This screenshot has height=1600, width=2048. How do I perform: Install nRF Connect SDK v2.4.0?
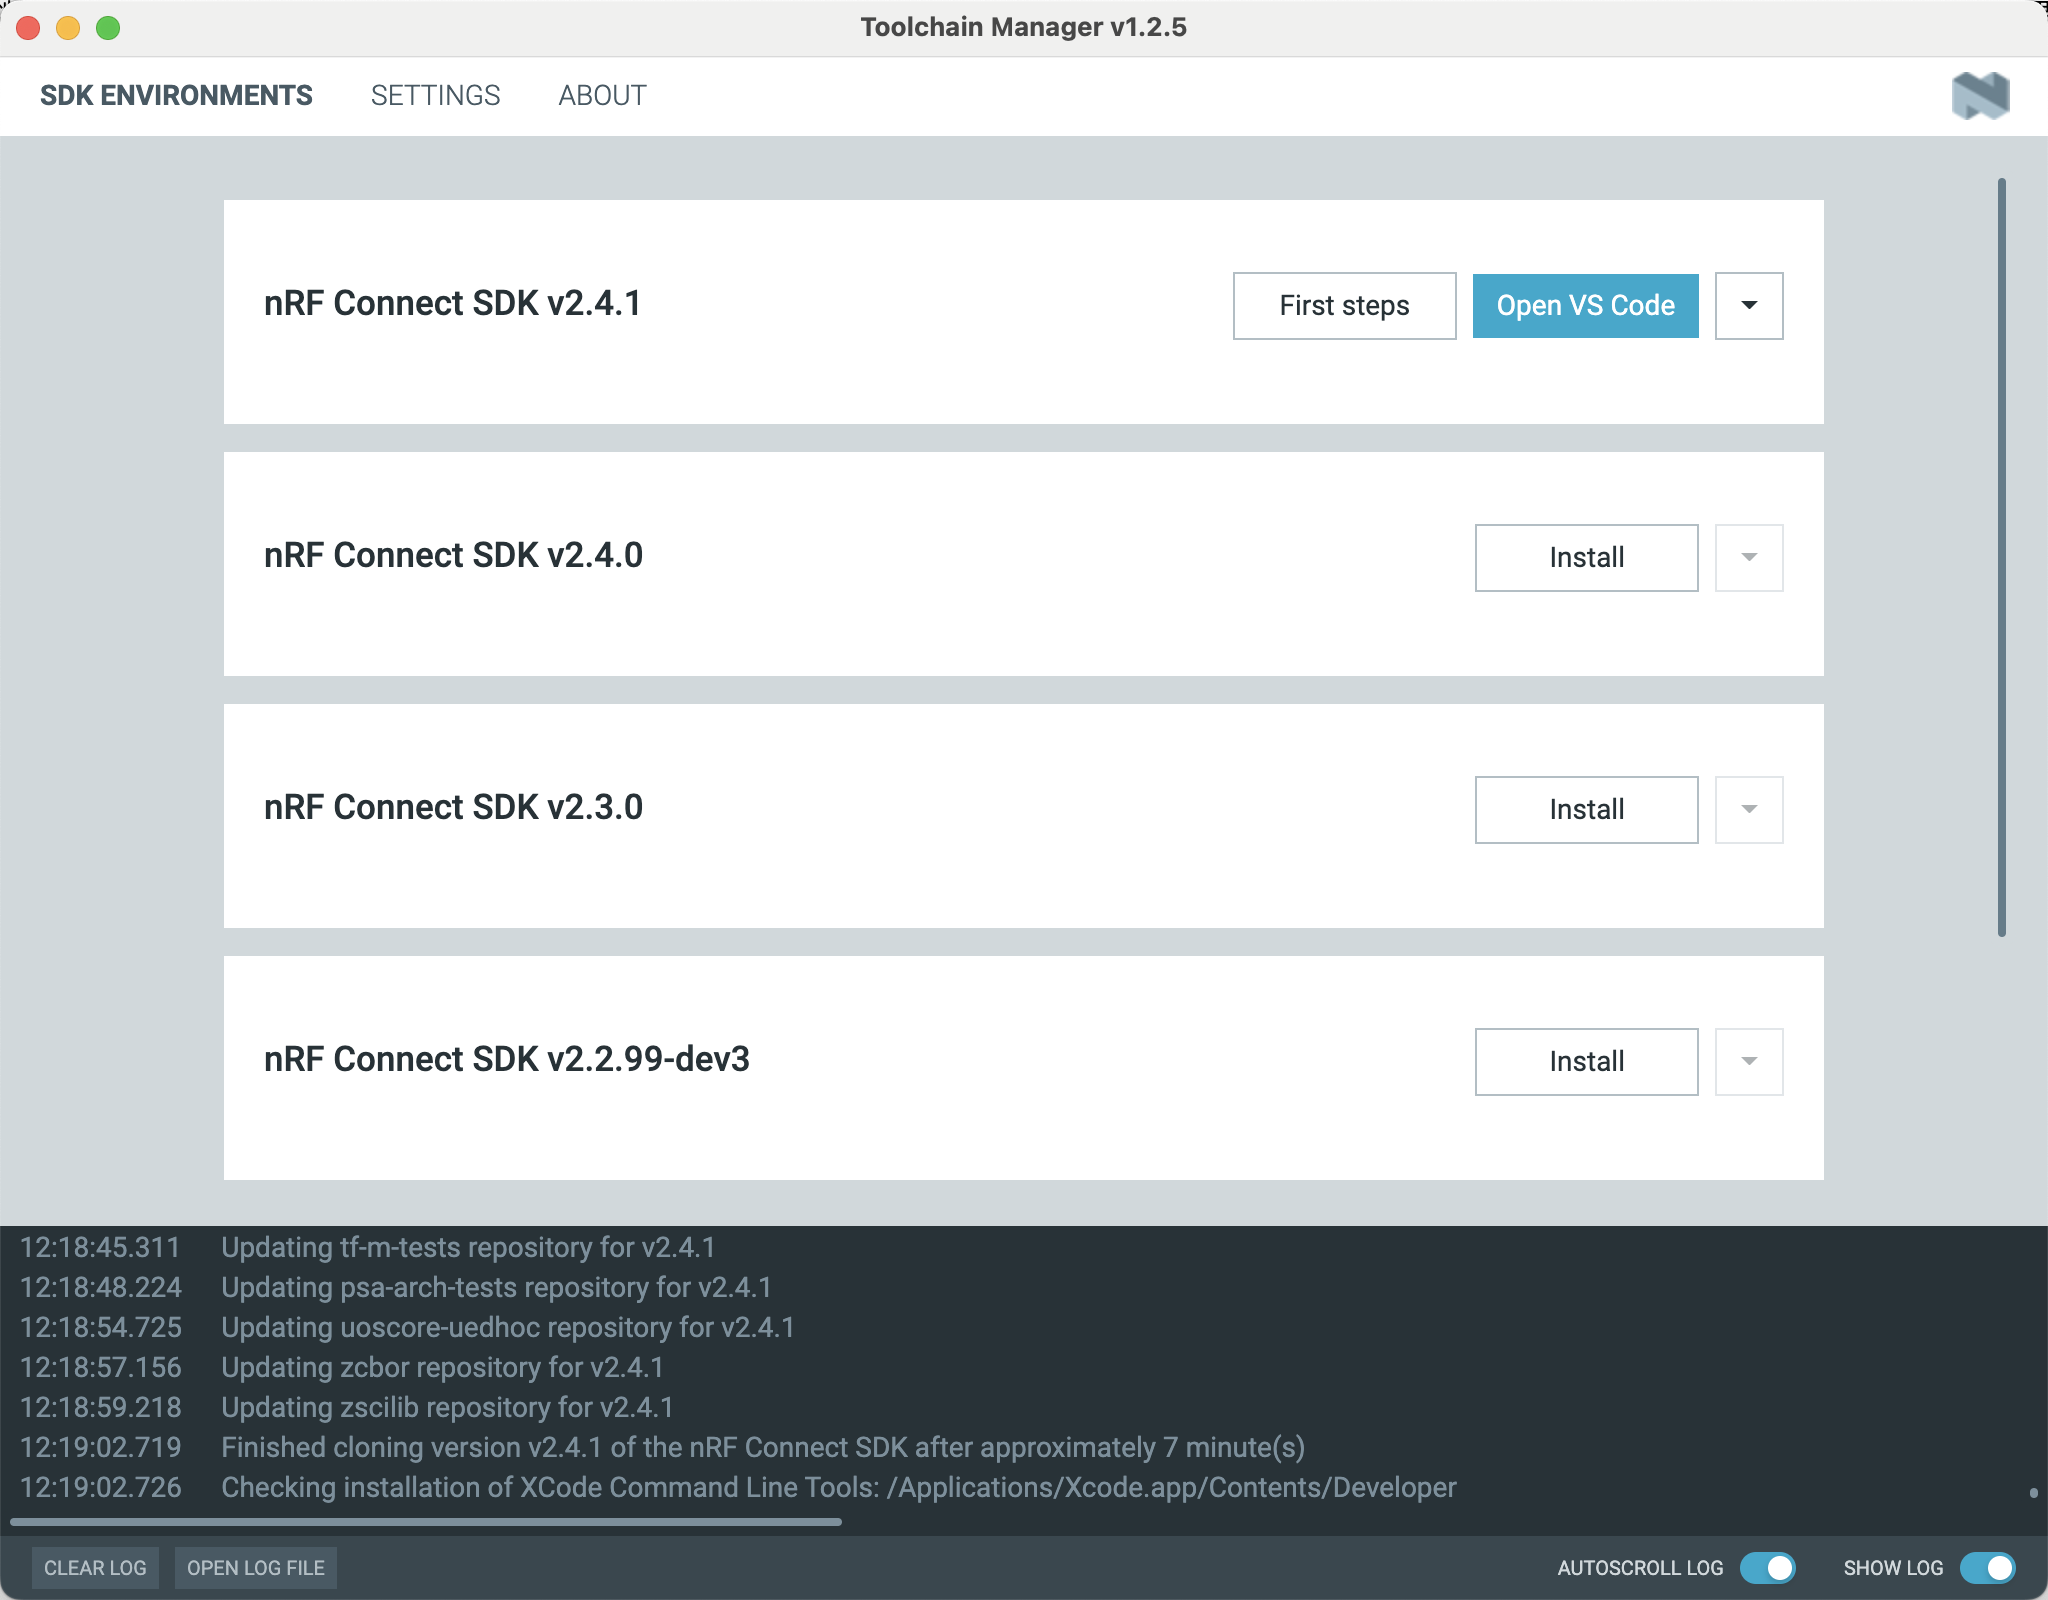(1586, 558)
